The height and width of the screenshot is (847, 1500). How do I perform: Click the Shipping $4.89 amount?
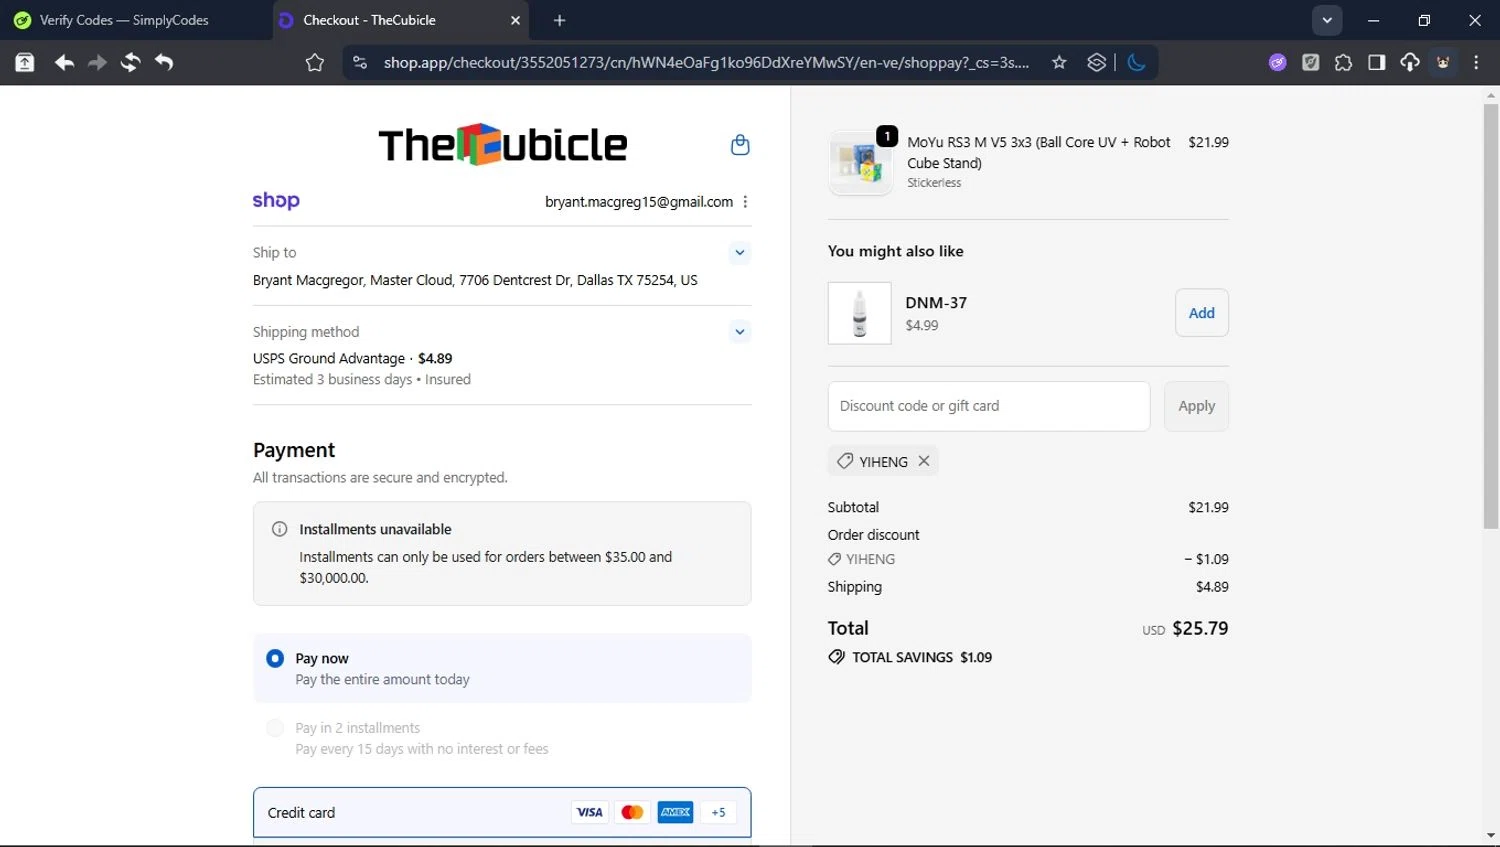pos(1212,587)
